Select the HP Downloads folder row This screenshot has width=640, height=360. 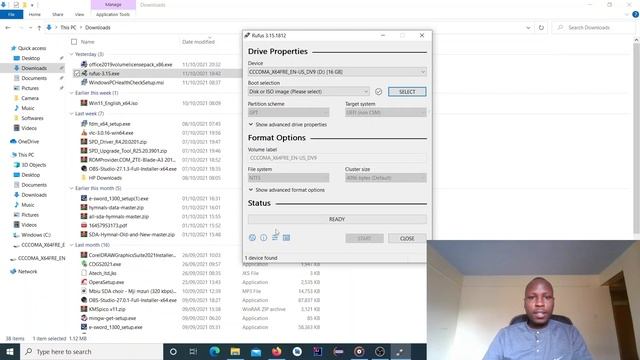point(105,178)
